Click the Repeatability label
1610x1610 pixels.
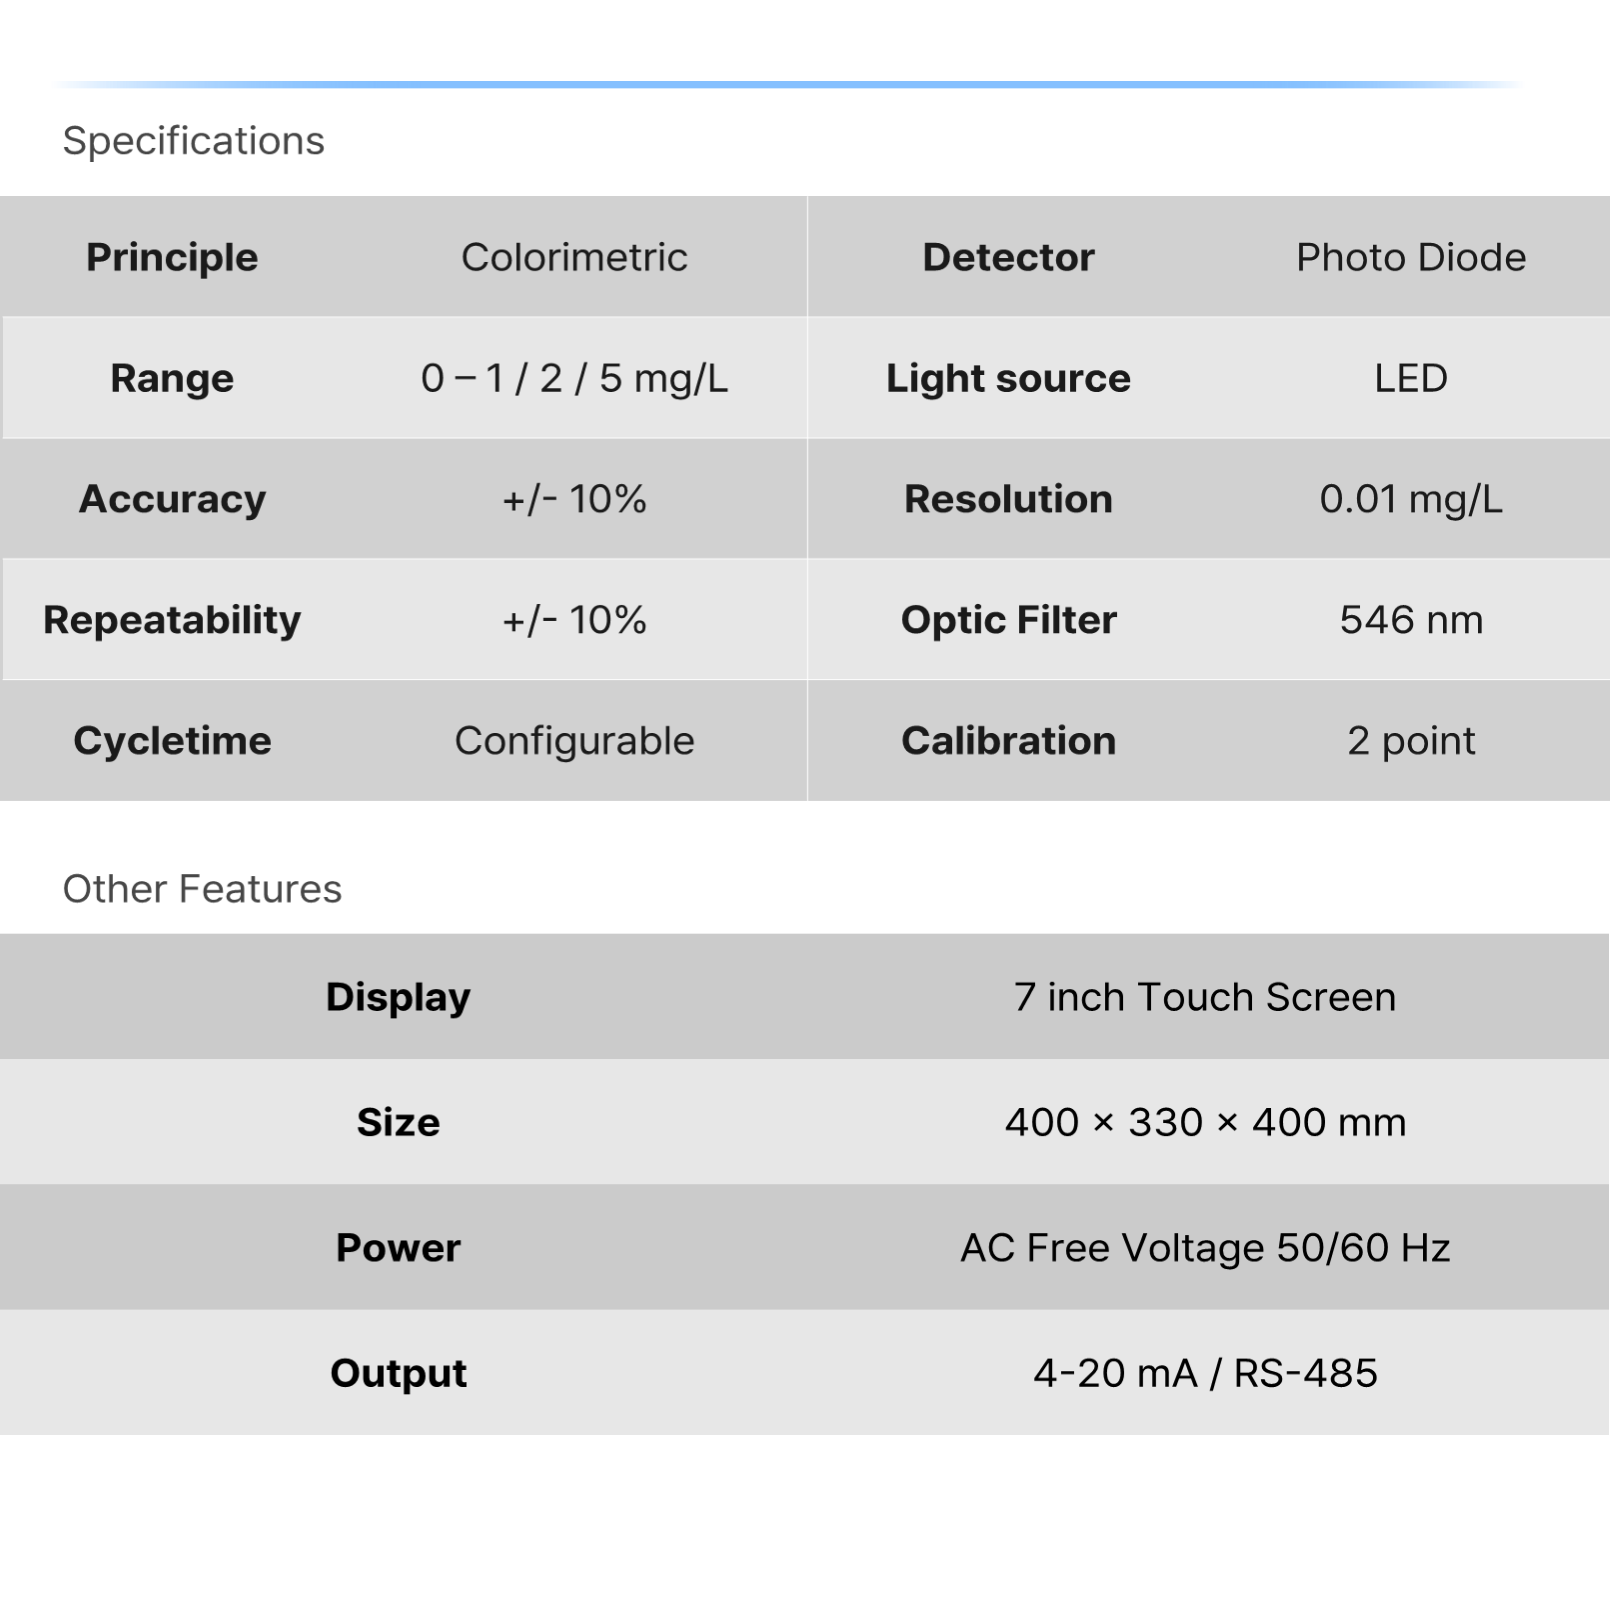[x=172, y=620]
